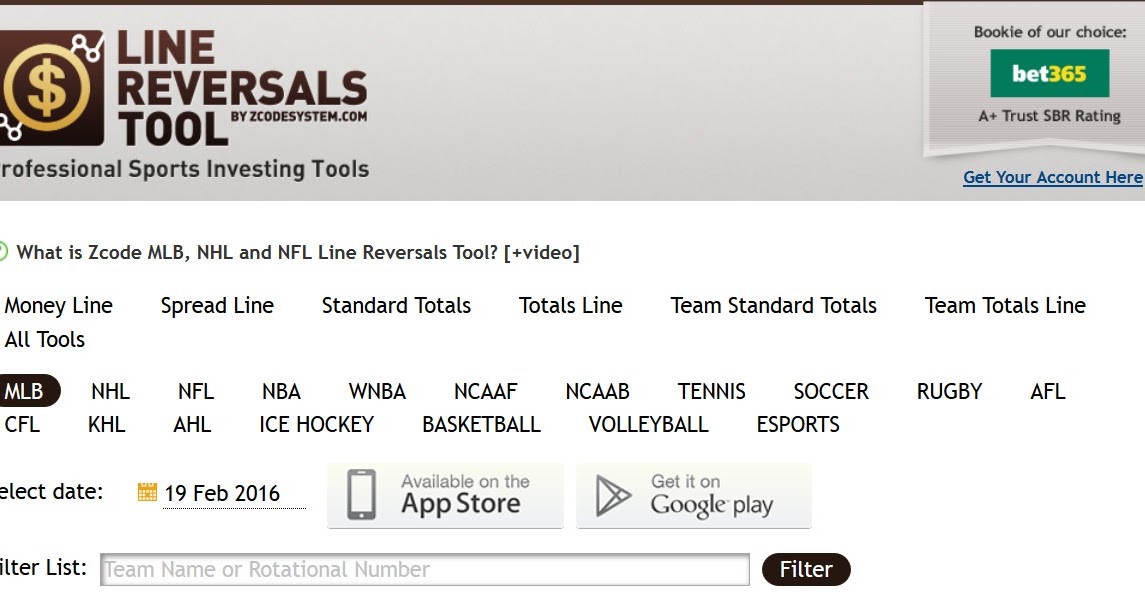
Task: Switch to the NFL league
Action: pos(196,391)
